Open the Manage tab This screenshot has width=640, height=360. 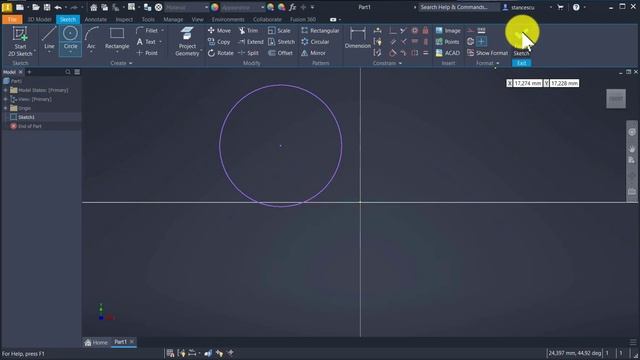173,19
